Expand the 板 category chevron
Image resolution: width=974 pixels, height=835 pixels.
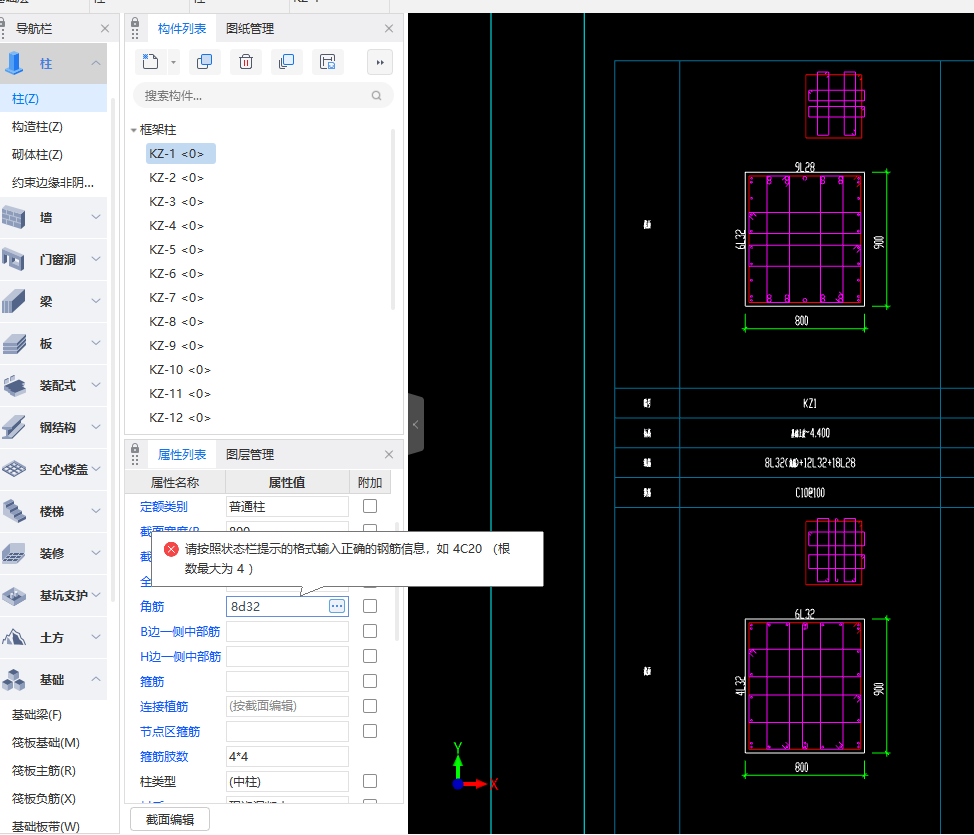(x=96, y=343)
